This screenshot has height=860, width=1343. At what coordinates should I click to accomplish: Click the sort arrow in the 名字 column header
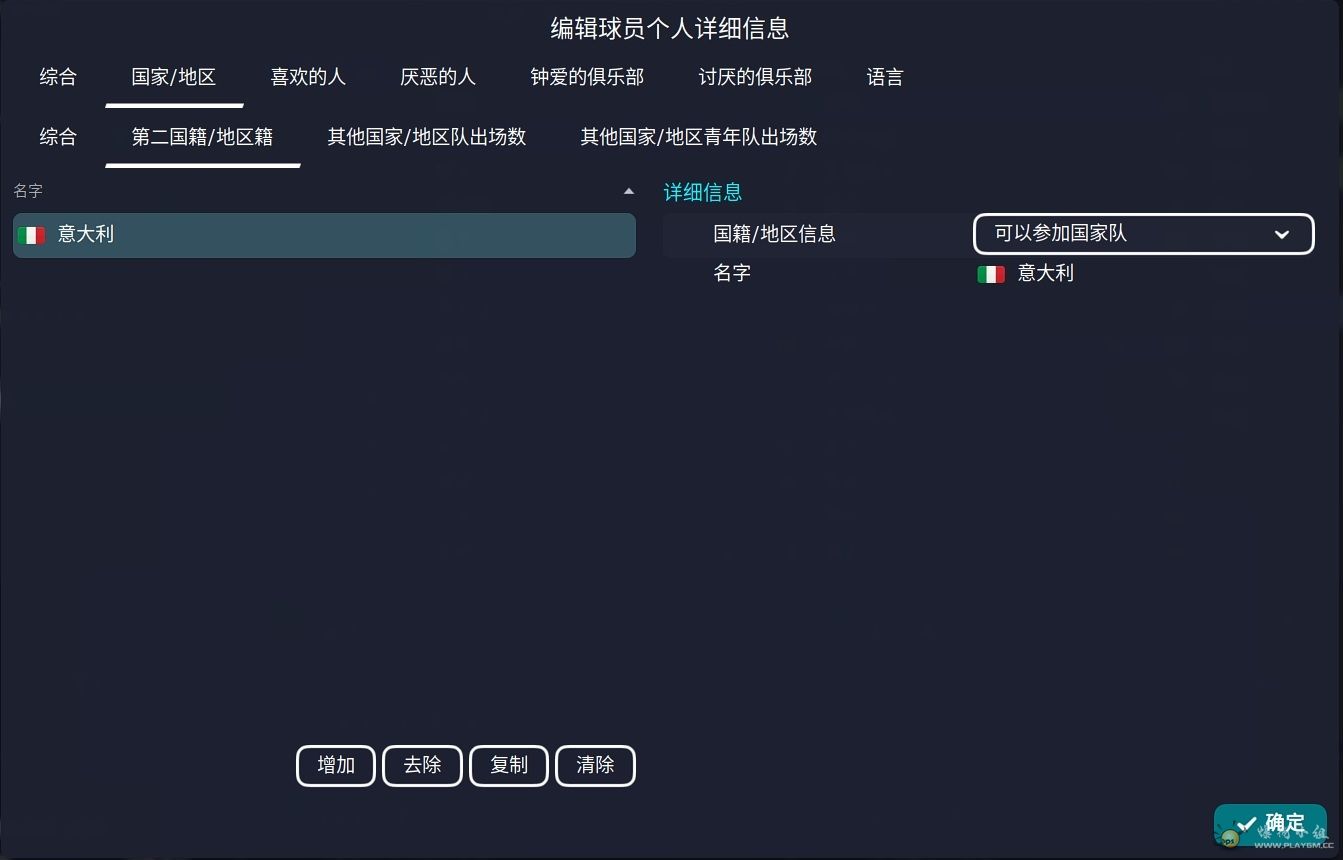(x=628, y=191)
